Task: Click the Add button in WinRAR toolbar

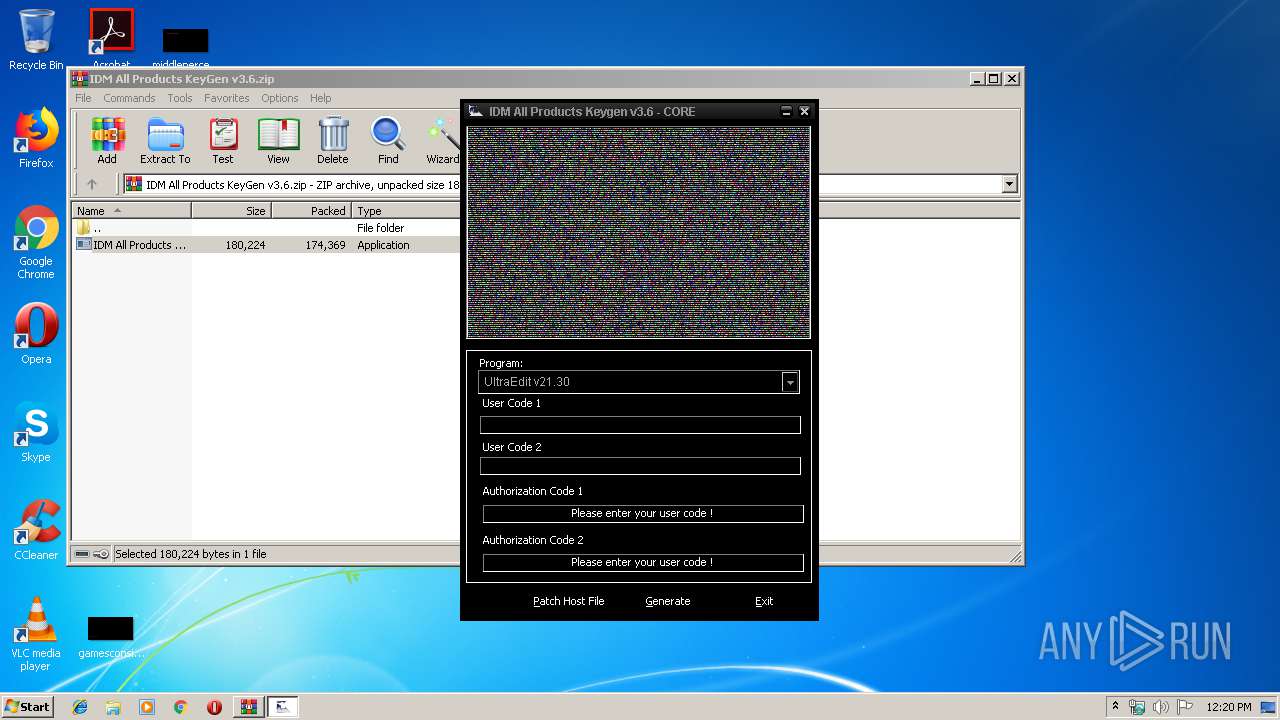Action: click(x=107, y=140)
